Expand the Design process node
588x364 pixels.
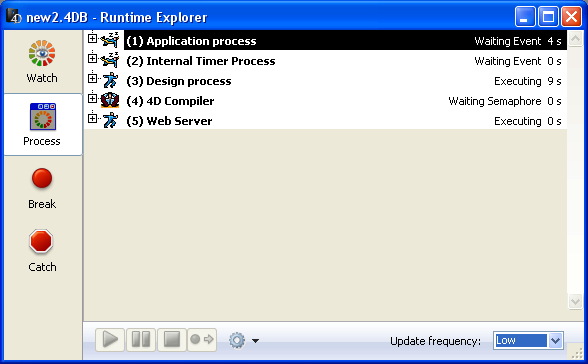(x=92, y=78)
